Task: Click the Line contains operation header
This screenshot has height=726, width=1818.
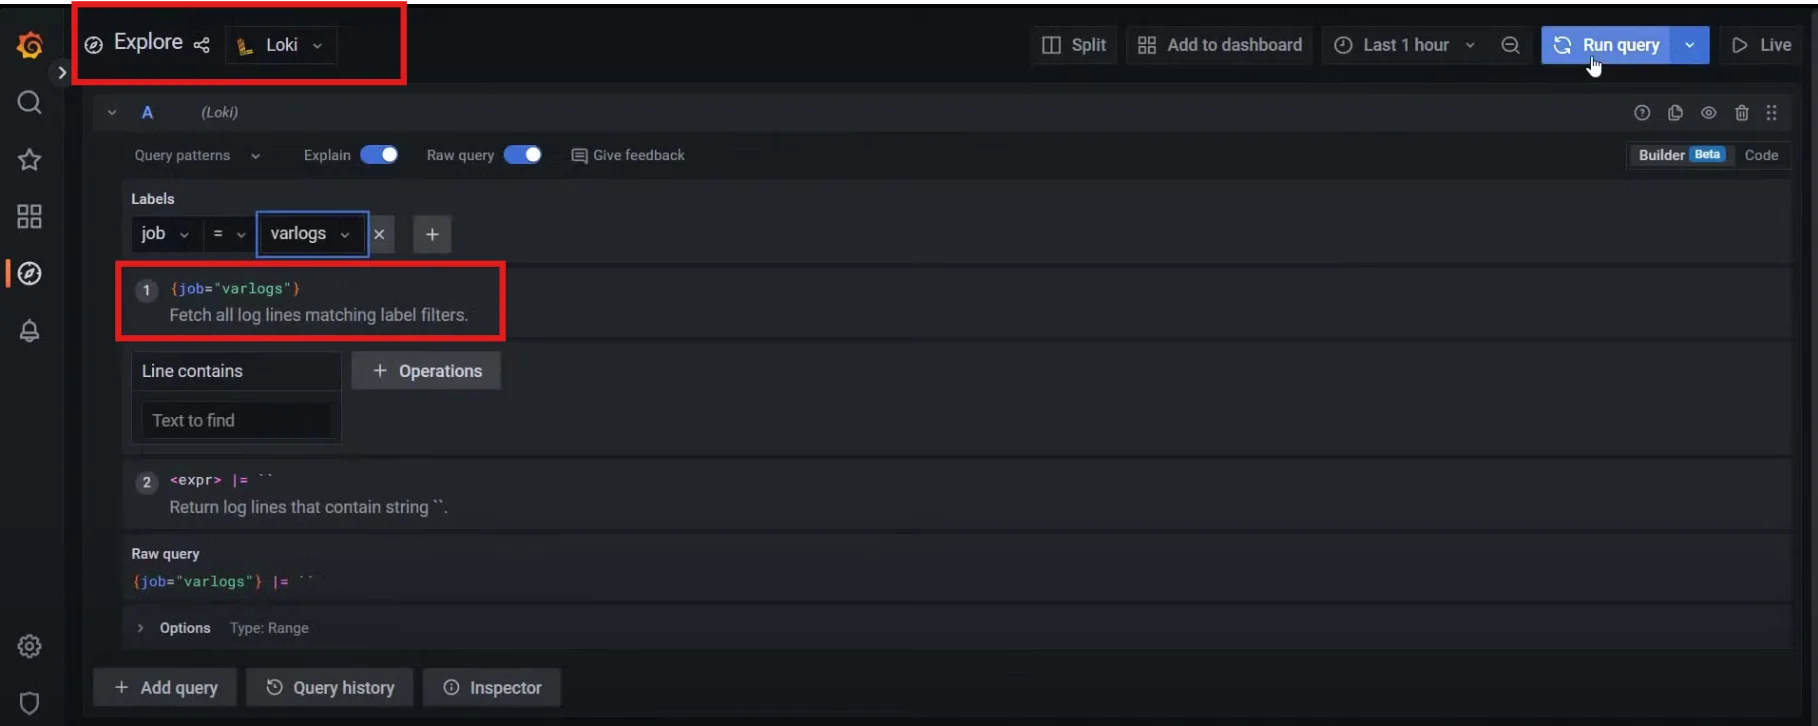Action: (x=236, y=371)
